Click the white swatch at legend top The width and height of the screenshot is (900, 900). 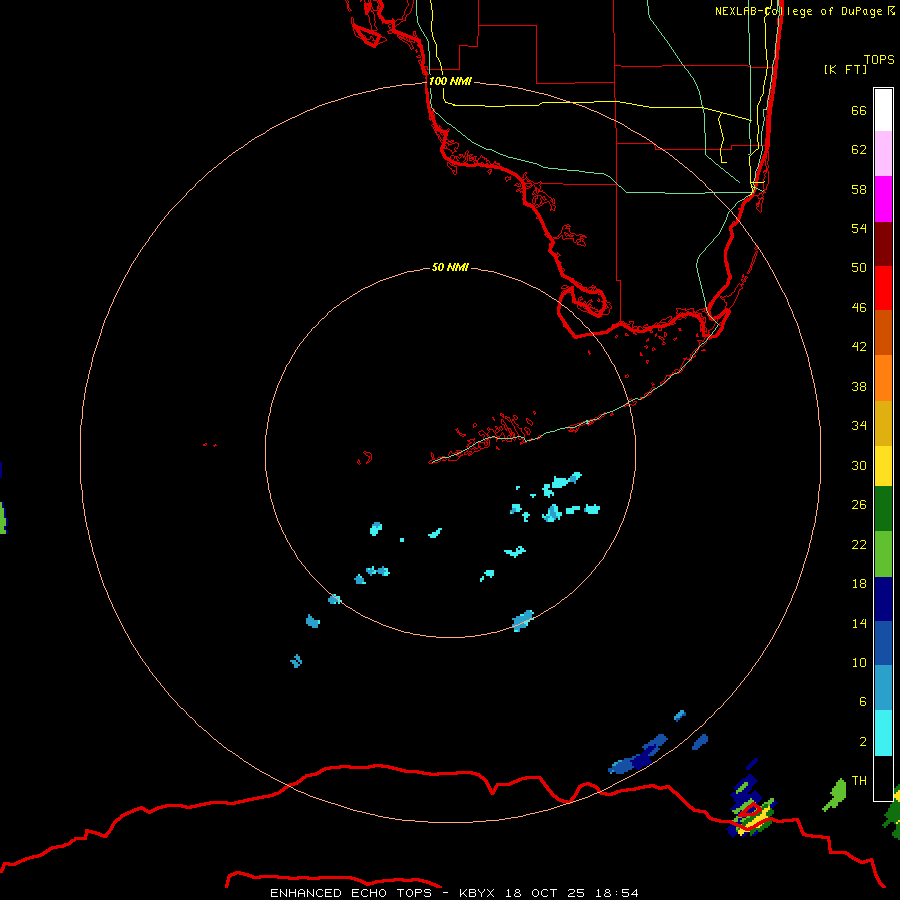(x=883, y=110)
